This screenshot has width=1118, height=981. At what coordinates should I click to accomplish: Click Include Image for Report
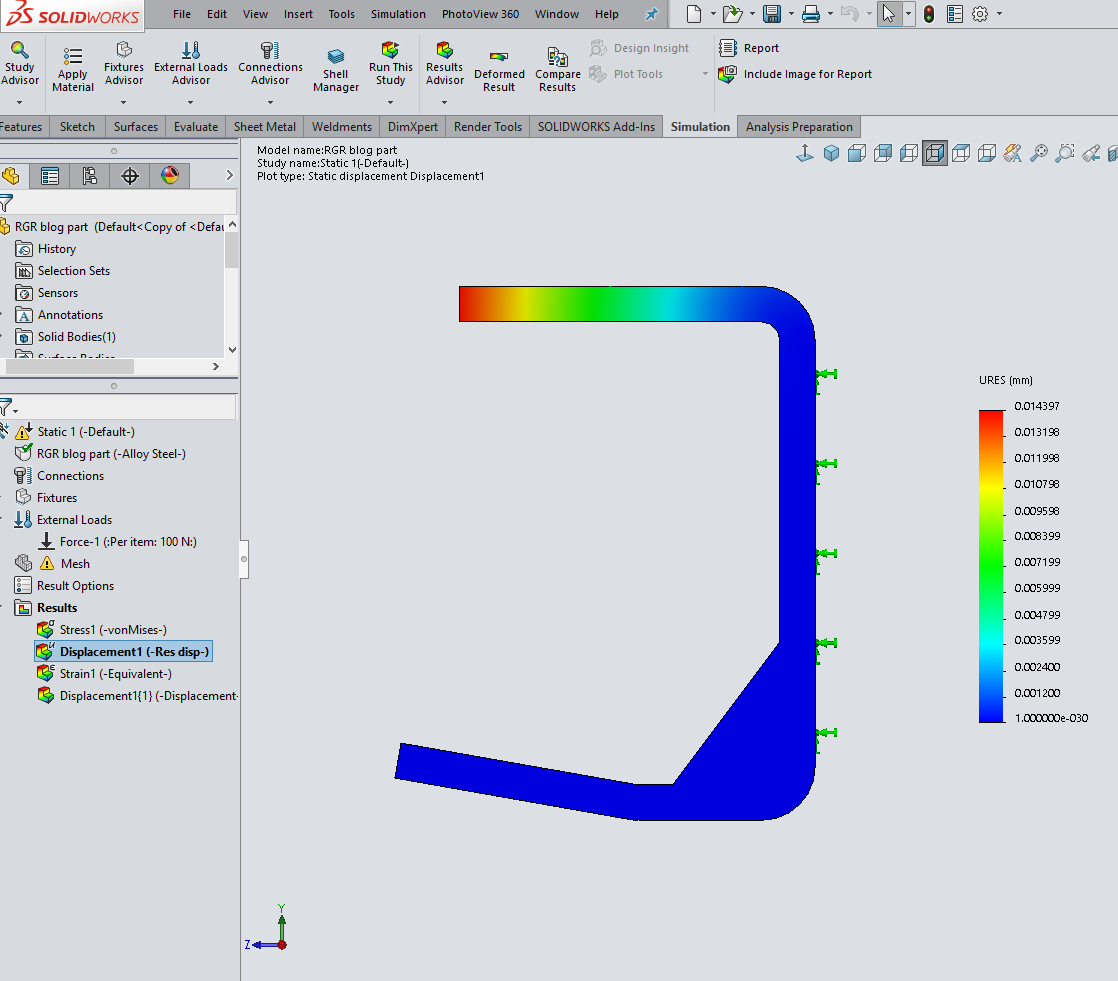[795, 74]
